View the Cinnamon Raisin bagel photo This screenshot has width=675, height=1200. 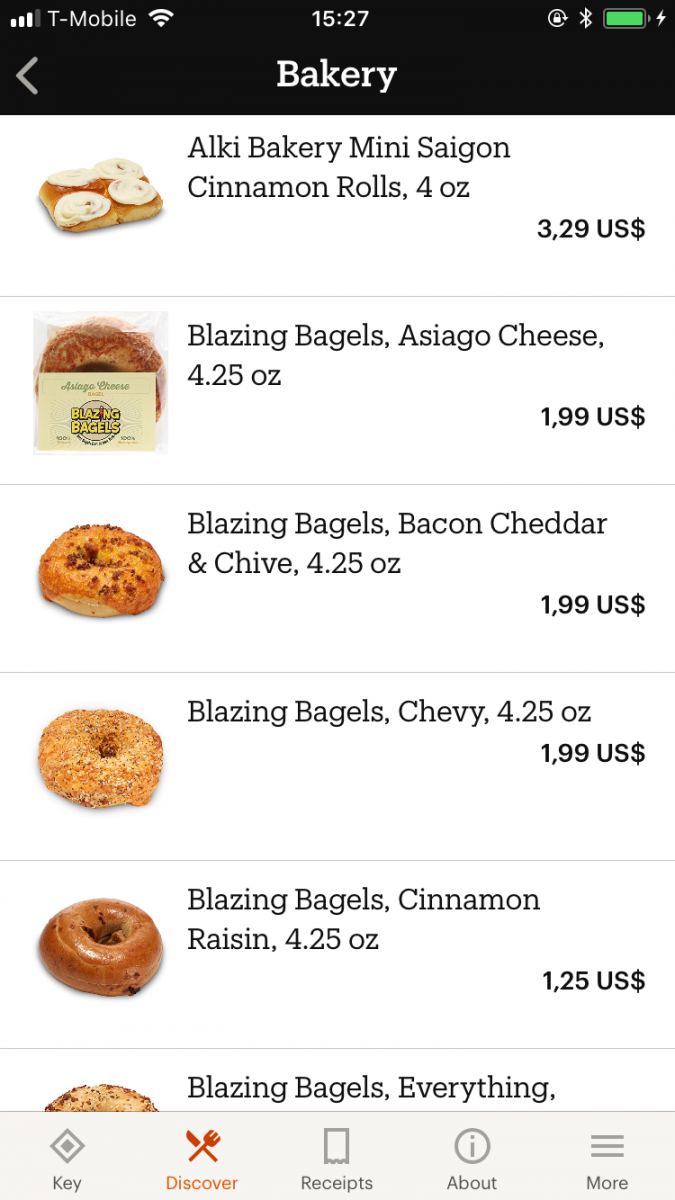100,945
